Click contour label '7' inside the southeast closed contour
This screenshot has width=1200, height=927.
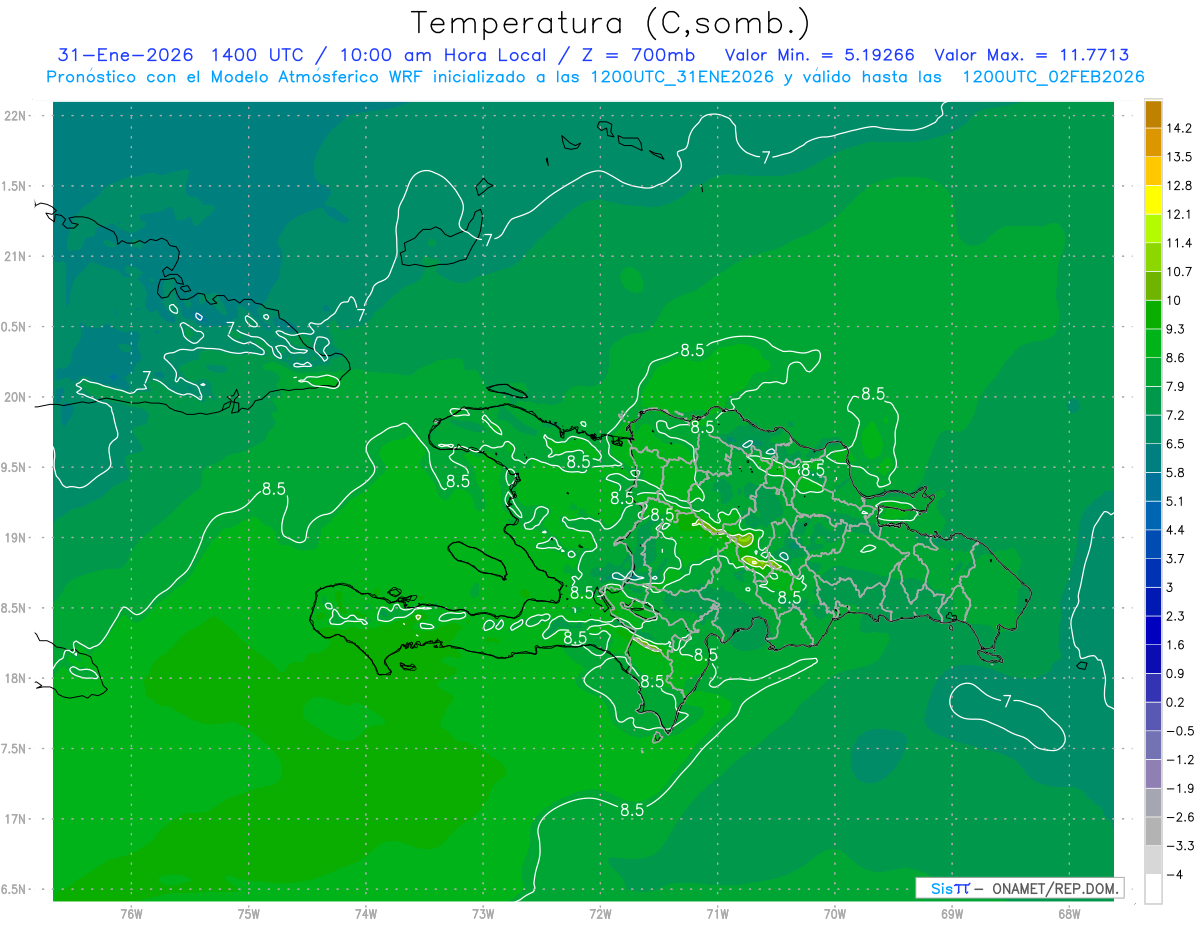(1006, 701)
